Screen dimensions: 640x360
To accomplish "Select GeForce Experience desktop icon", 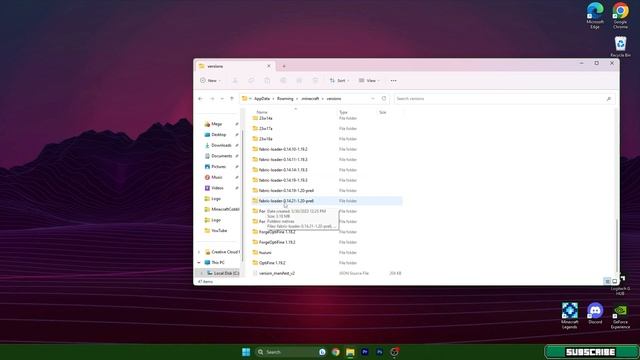I will click(x=620, y=317).
